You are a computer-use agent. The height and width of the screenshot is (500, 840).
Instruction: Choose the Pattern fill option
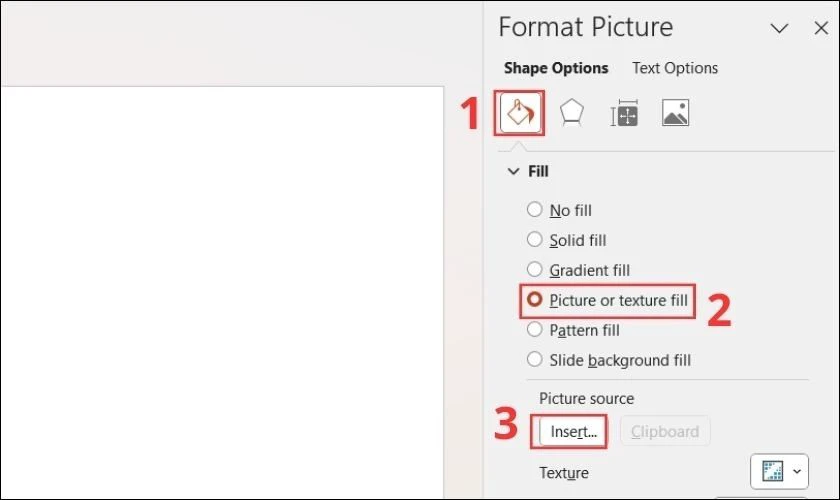pyautogui.click(x=573, y=330)
